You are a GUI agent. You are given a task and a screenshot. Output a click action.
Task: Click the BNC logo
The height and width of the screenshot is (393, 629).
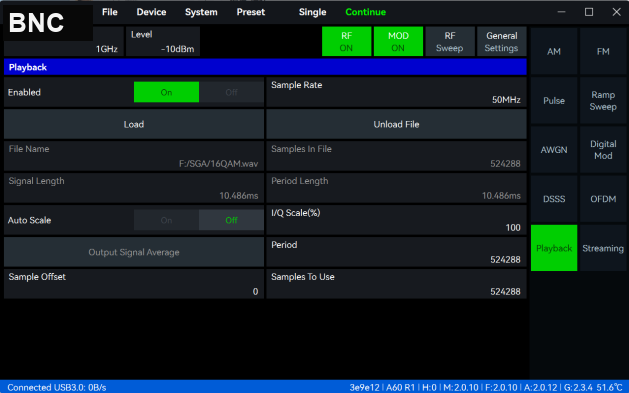click(x=37, y=22)
